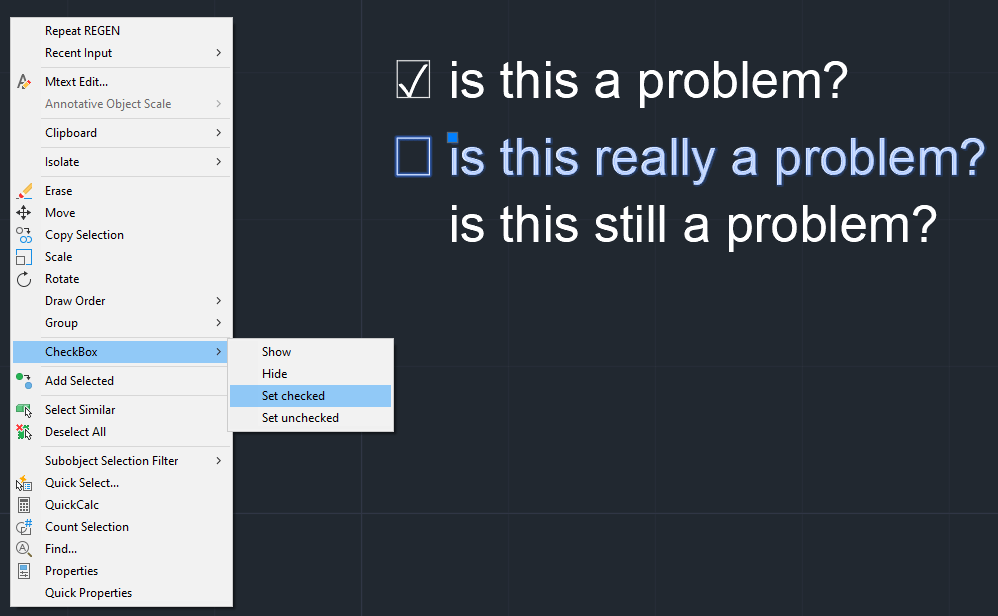This screenshot has height=616, width=998.
Task: Click the Scale tool icon
Action: 24,256
